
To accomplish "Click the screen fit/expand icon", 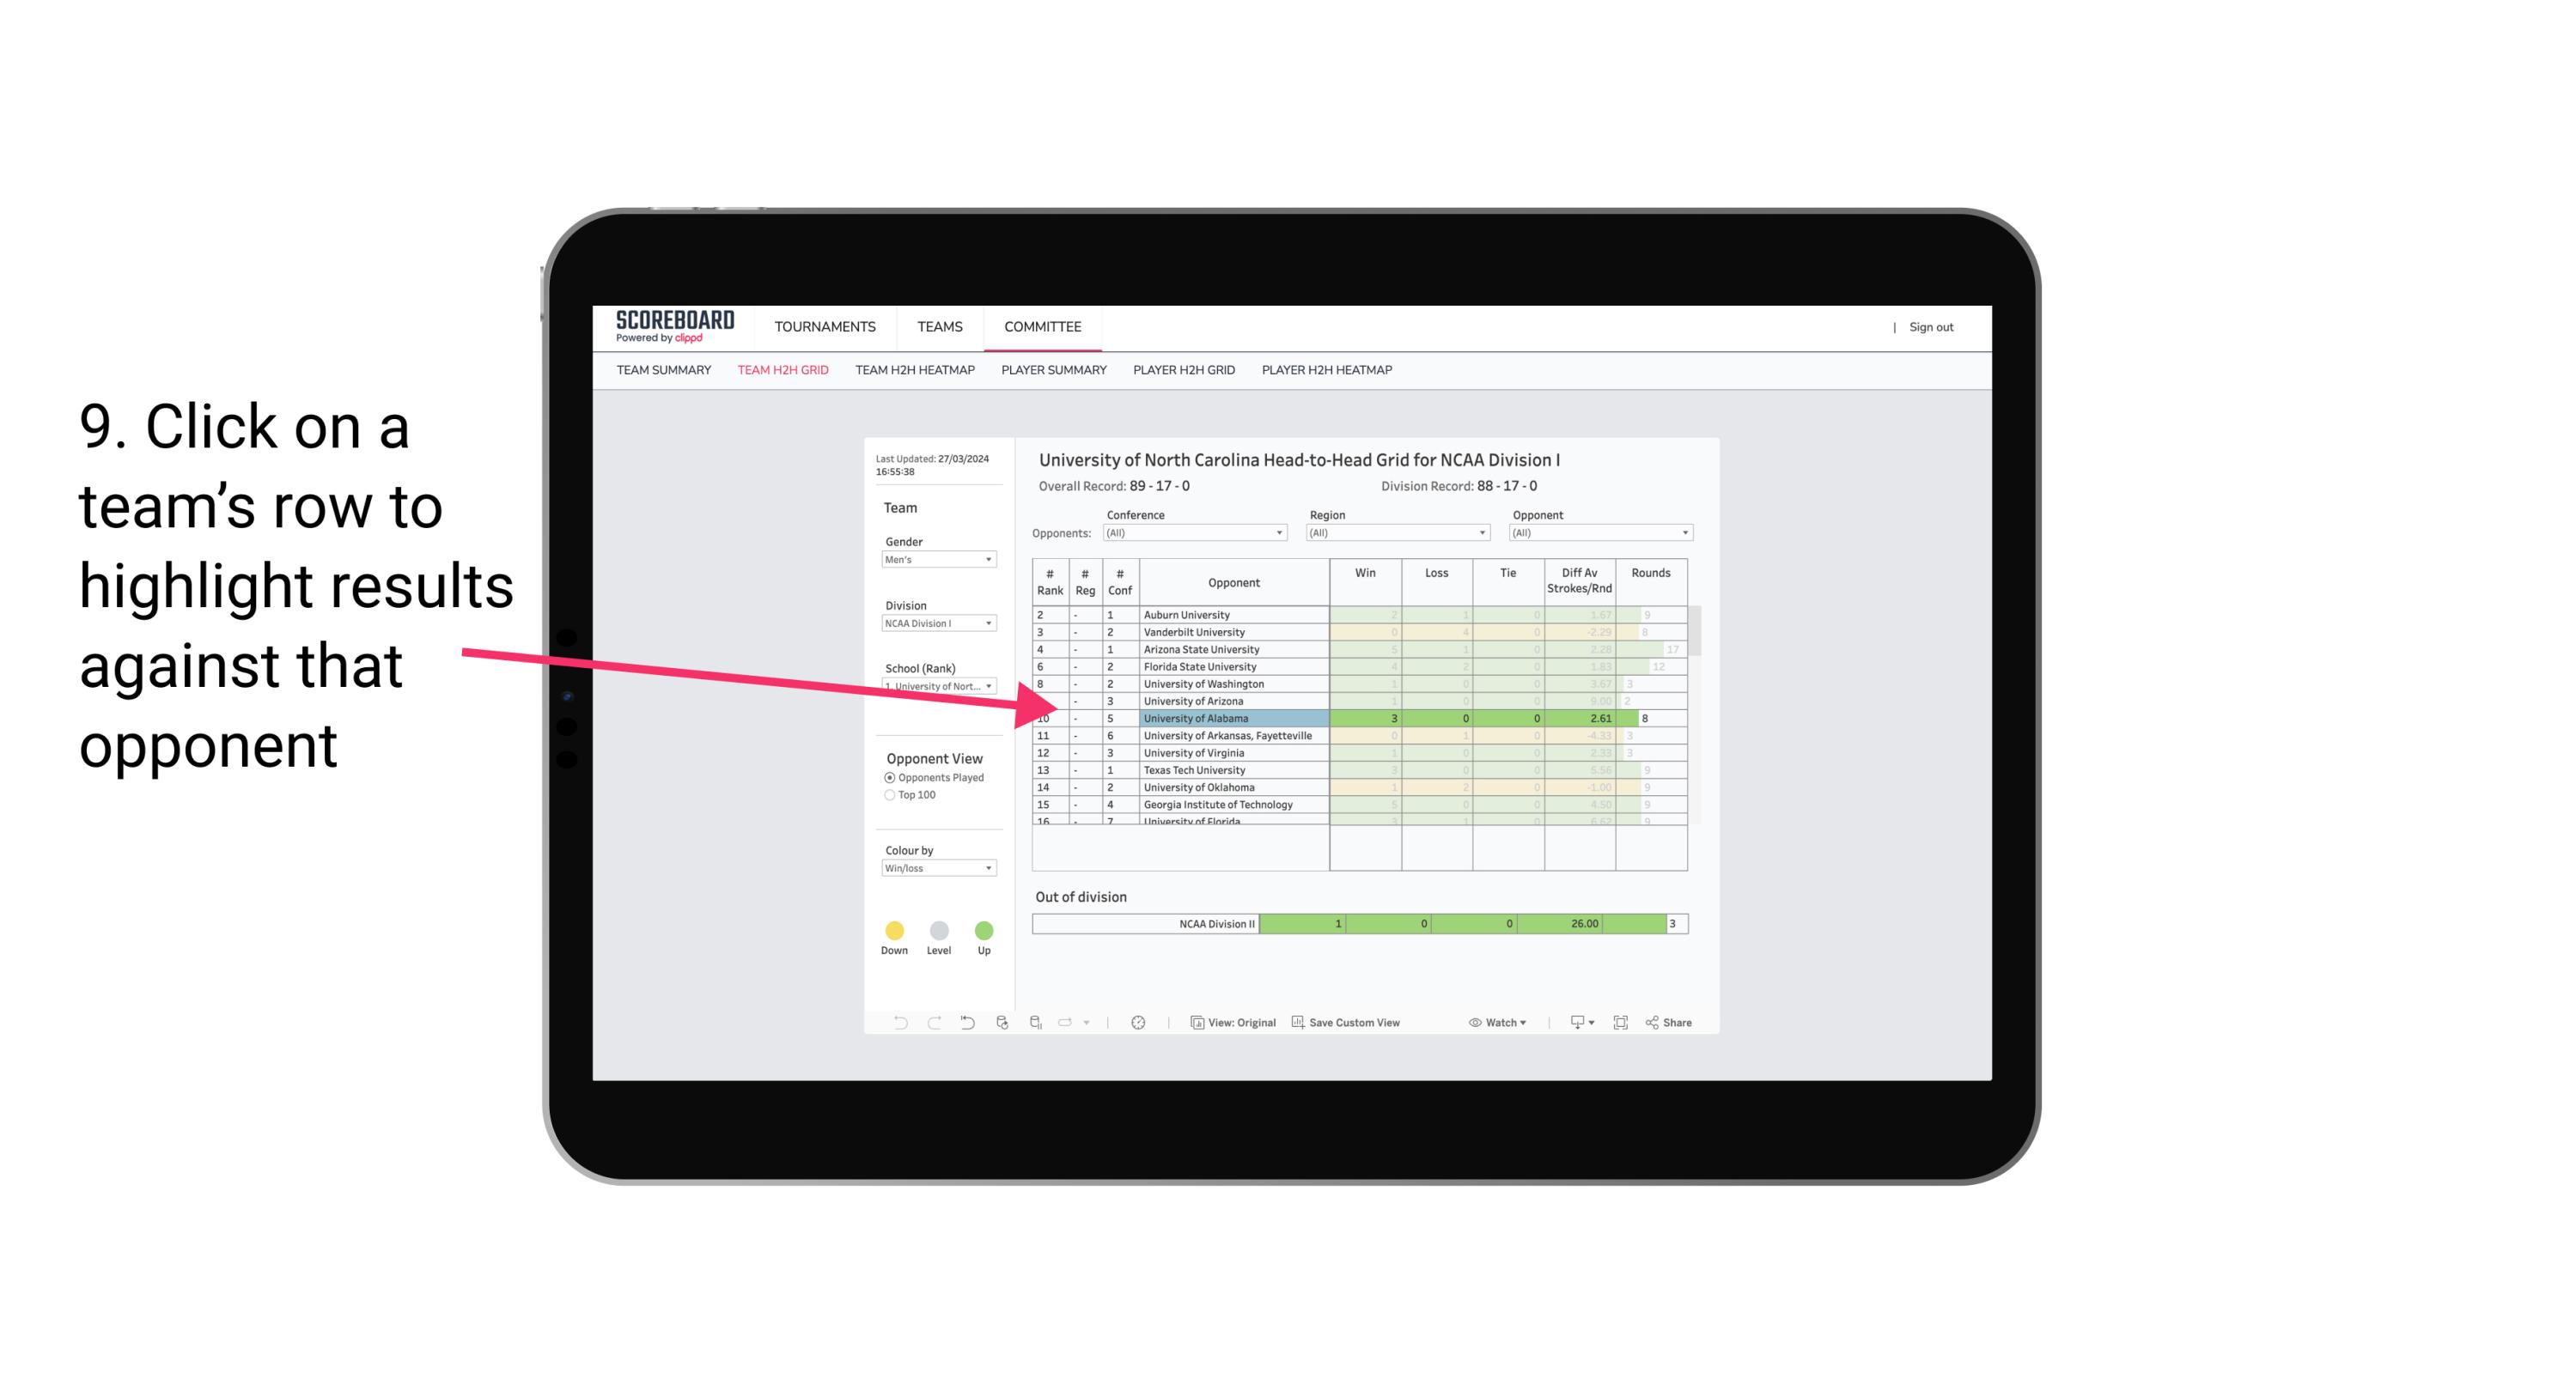I will [x=1619, y=1024].
